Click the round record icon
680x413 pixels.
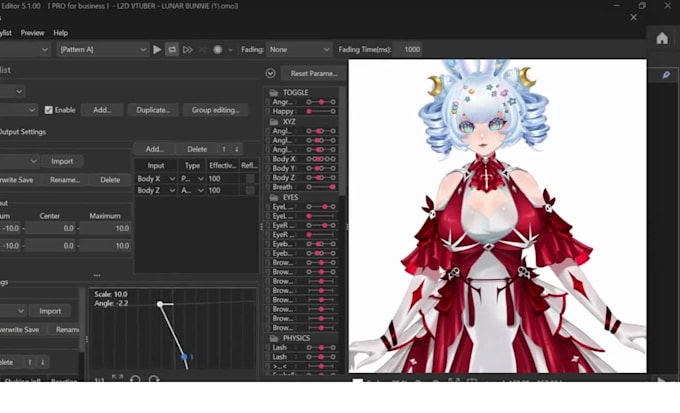tap(218, 49)
